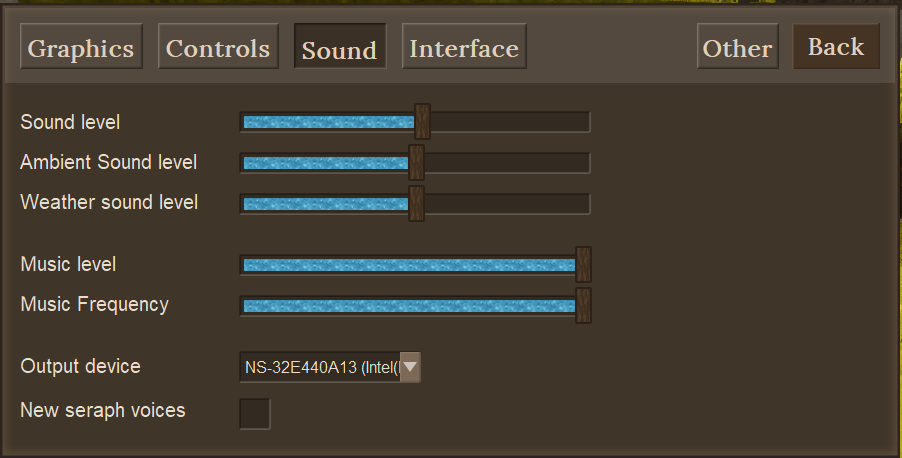902x458 pixels.
Task: Click the Music level slider handle
Action: point(583,264)
